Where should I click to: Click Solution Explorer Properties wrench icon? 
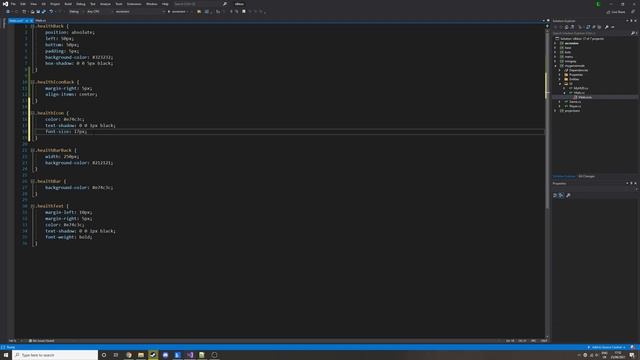[607, 27]
